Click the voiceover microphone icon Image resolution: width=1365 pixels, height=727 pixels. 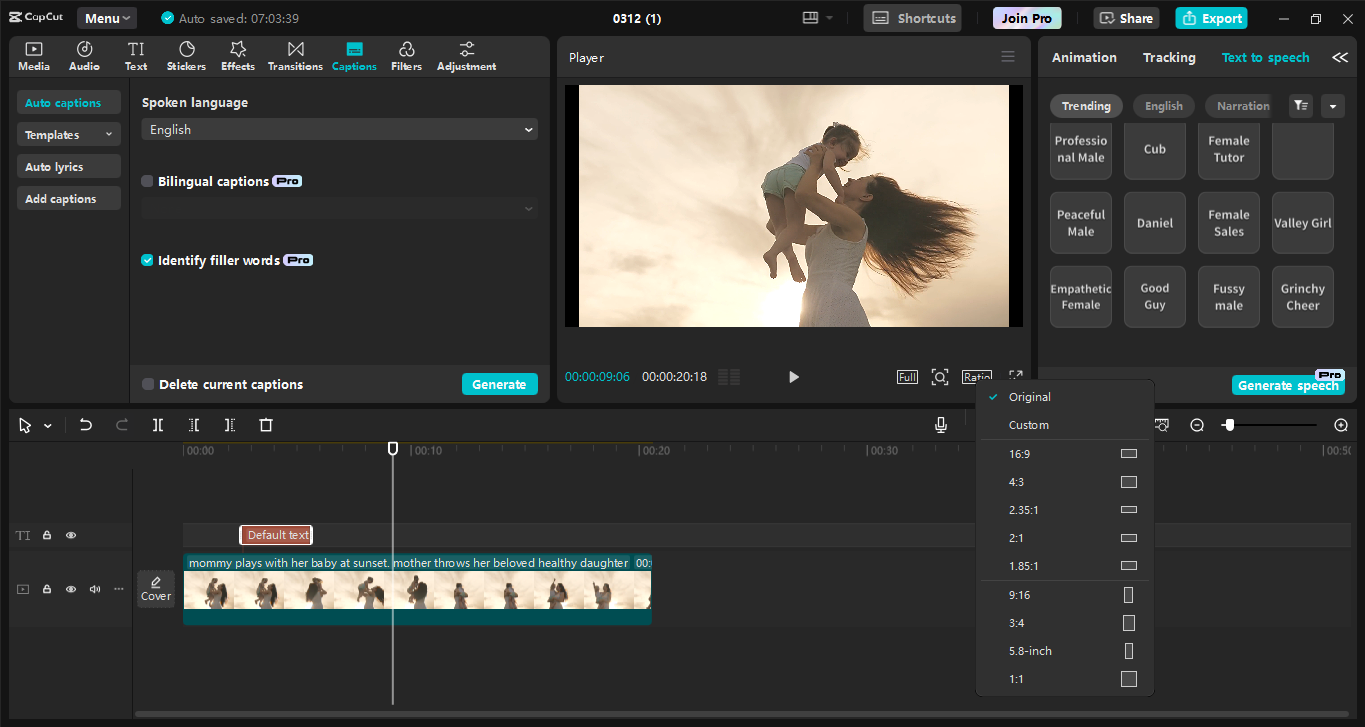[x=940, y=424]
